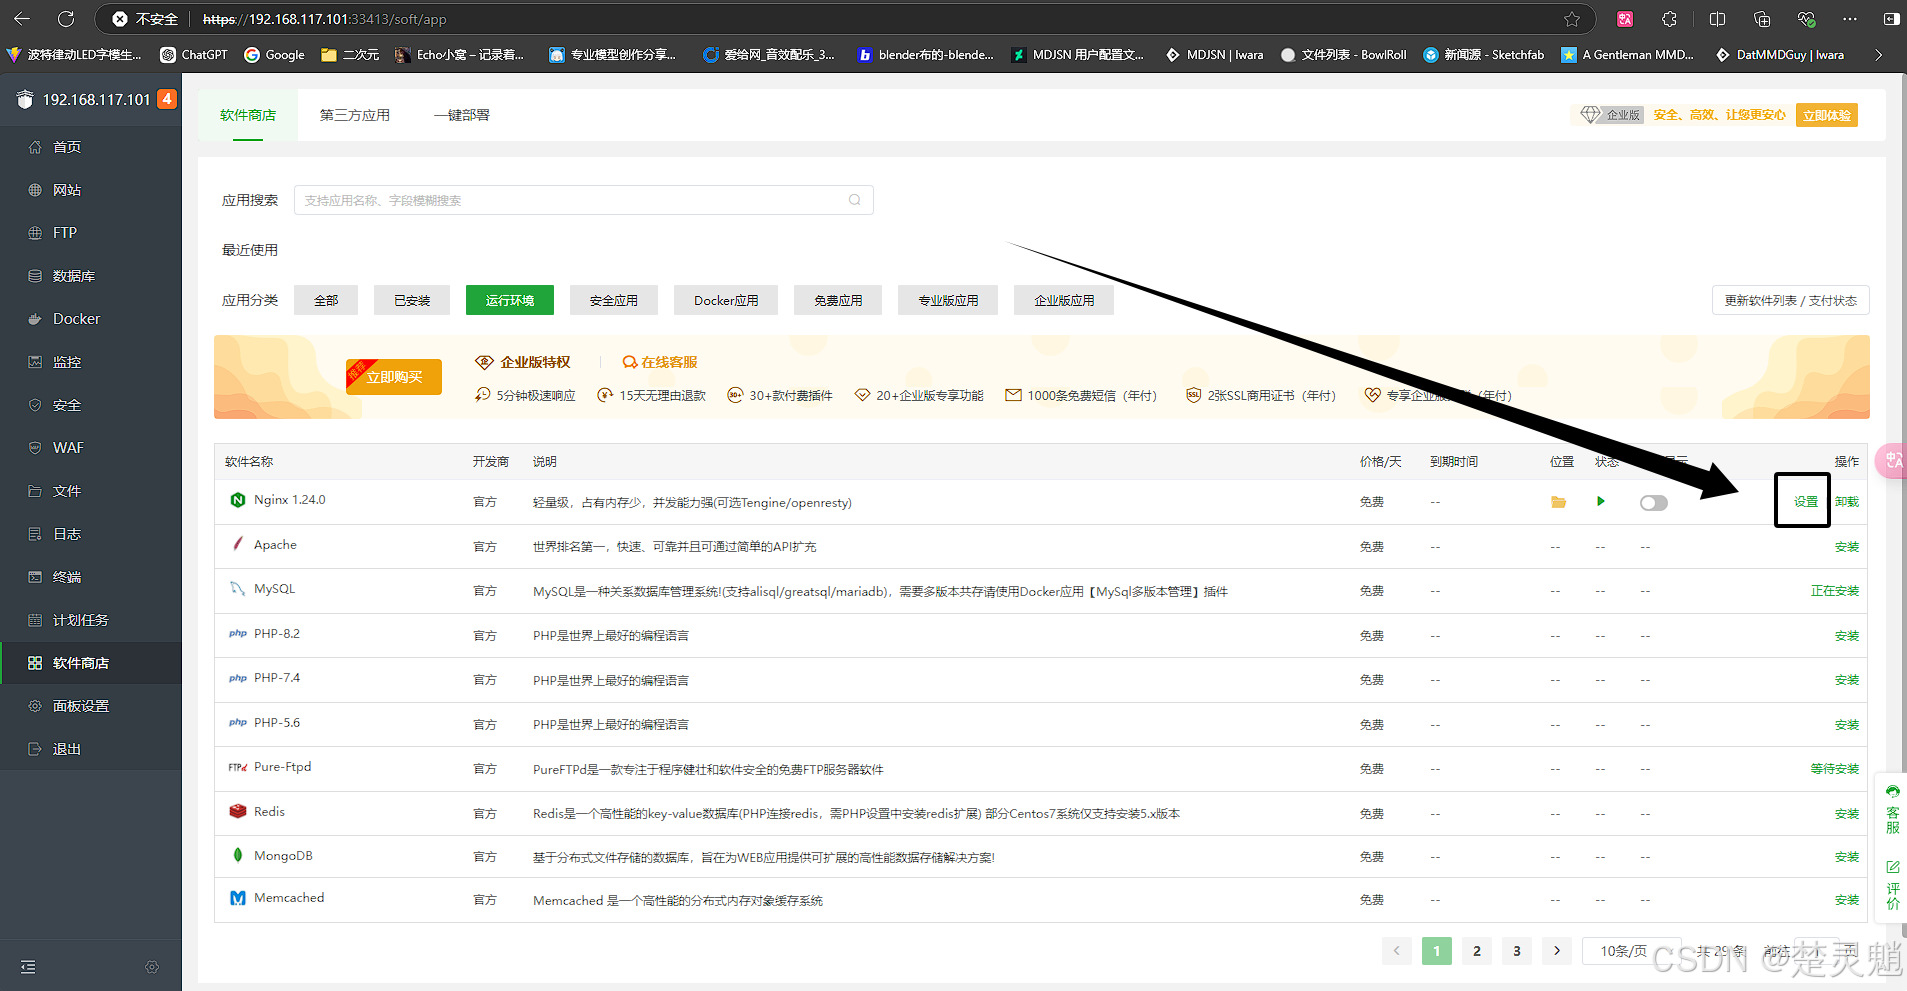Click the 立即购买 orange button

(x=394, y=377)
